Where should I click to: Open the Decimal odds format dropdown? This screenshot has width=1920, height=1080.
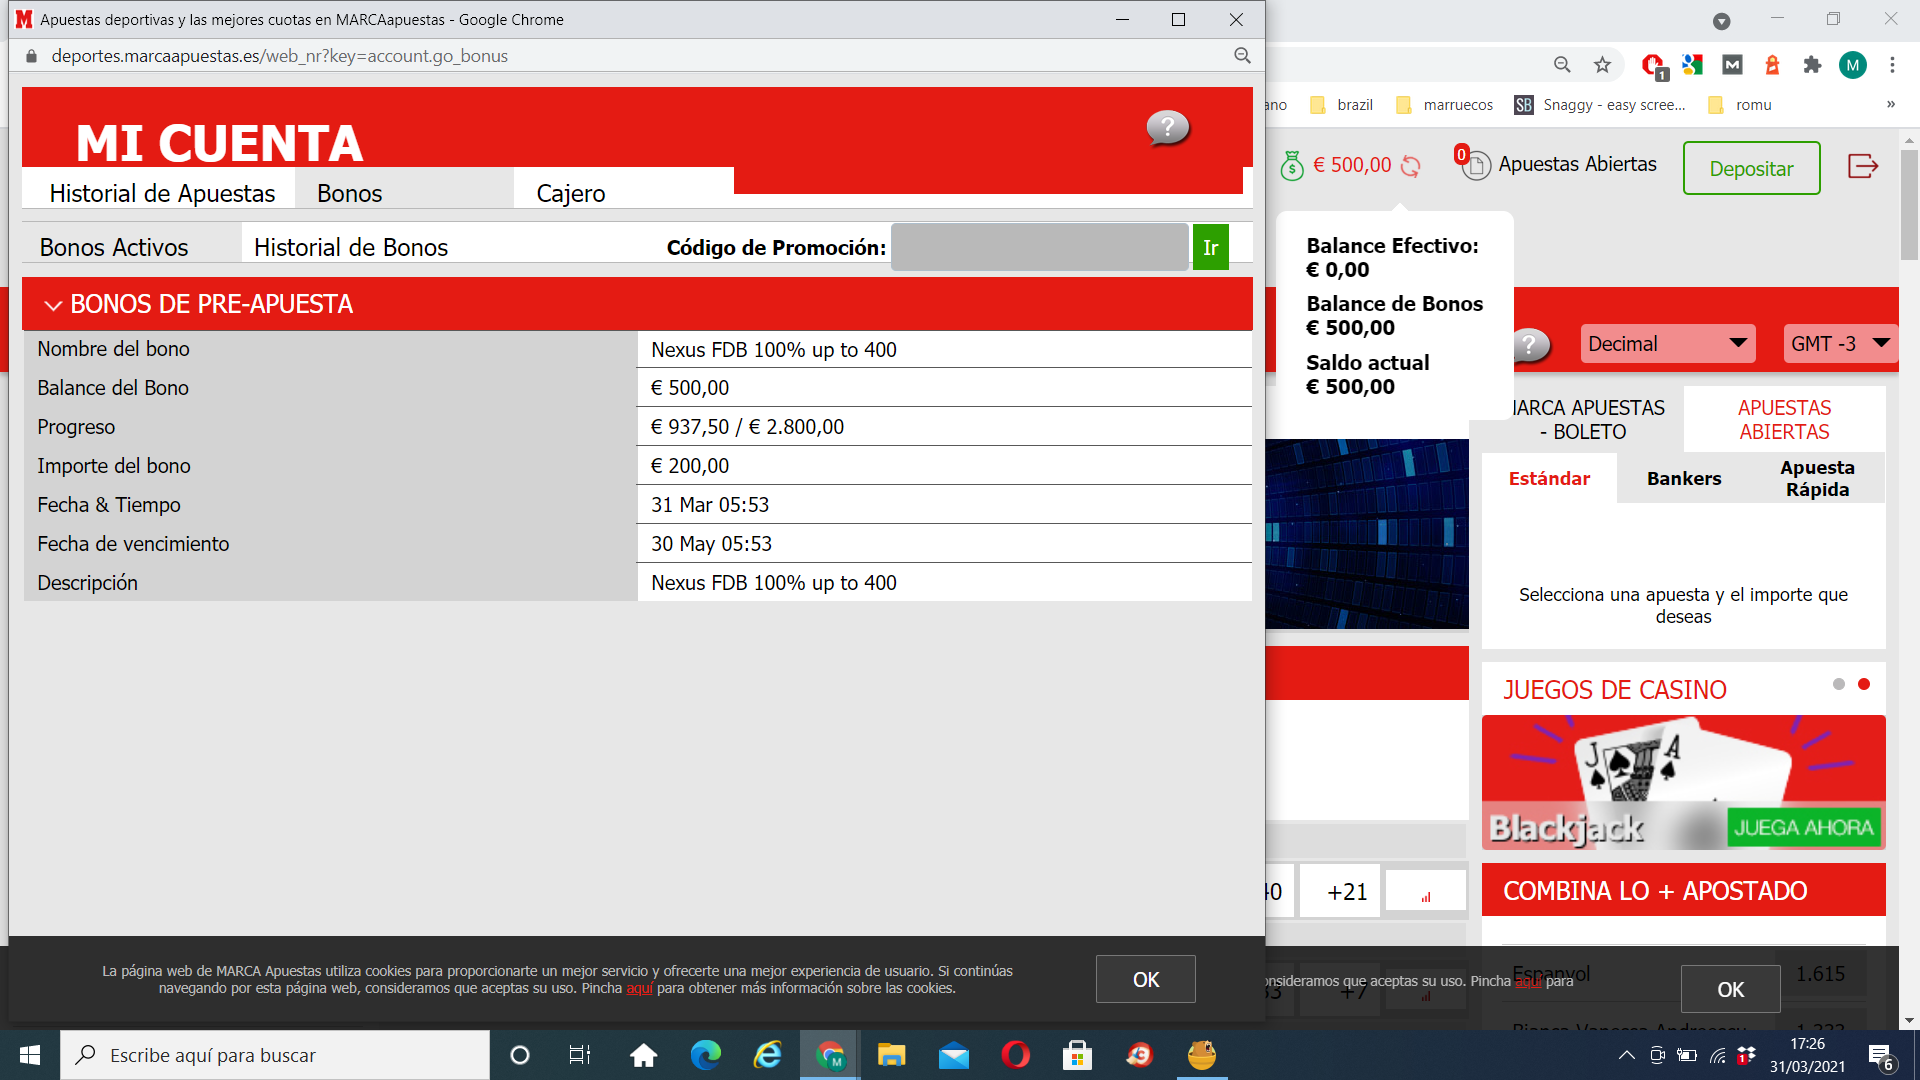[x=1667, y=344]
